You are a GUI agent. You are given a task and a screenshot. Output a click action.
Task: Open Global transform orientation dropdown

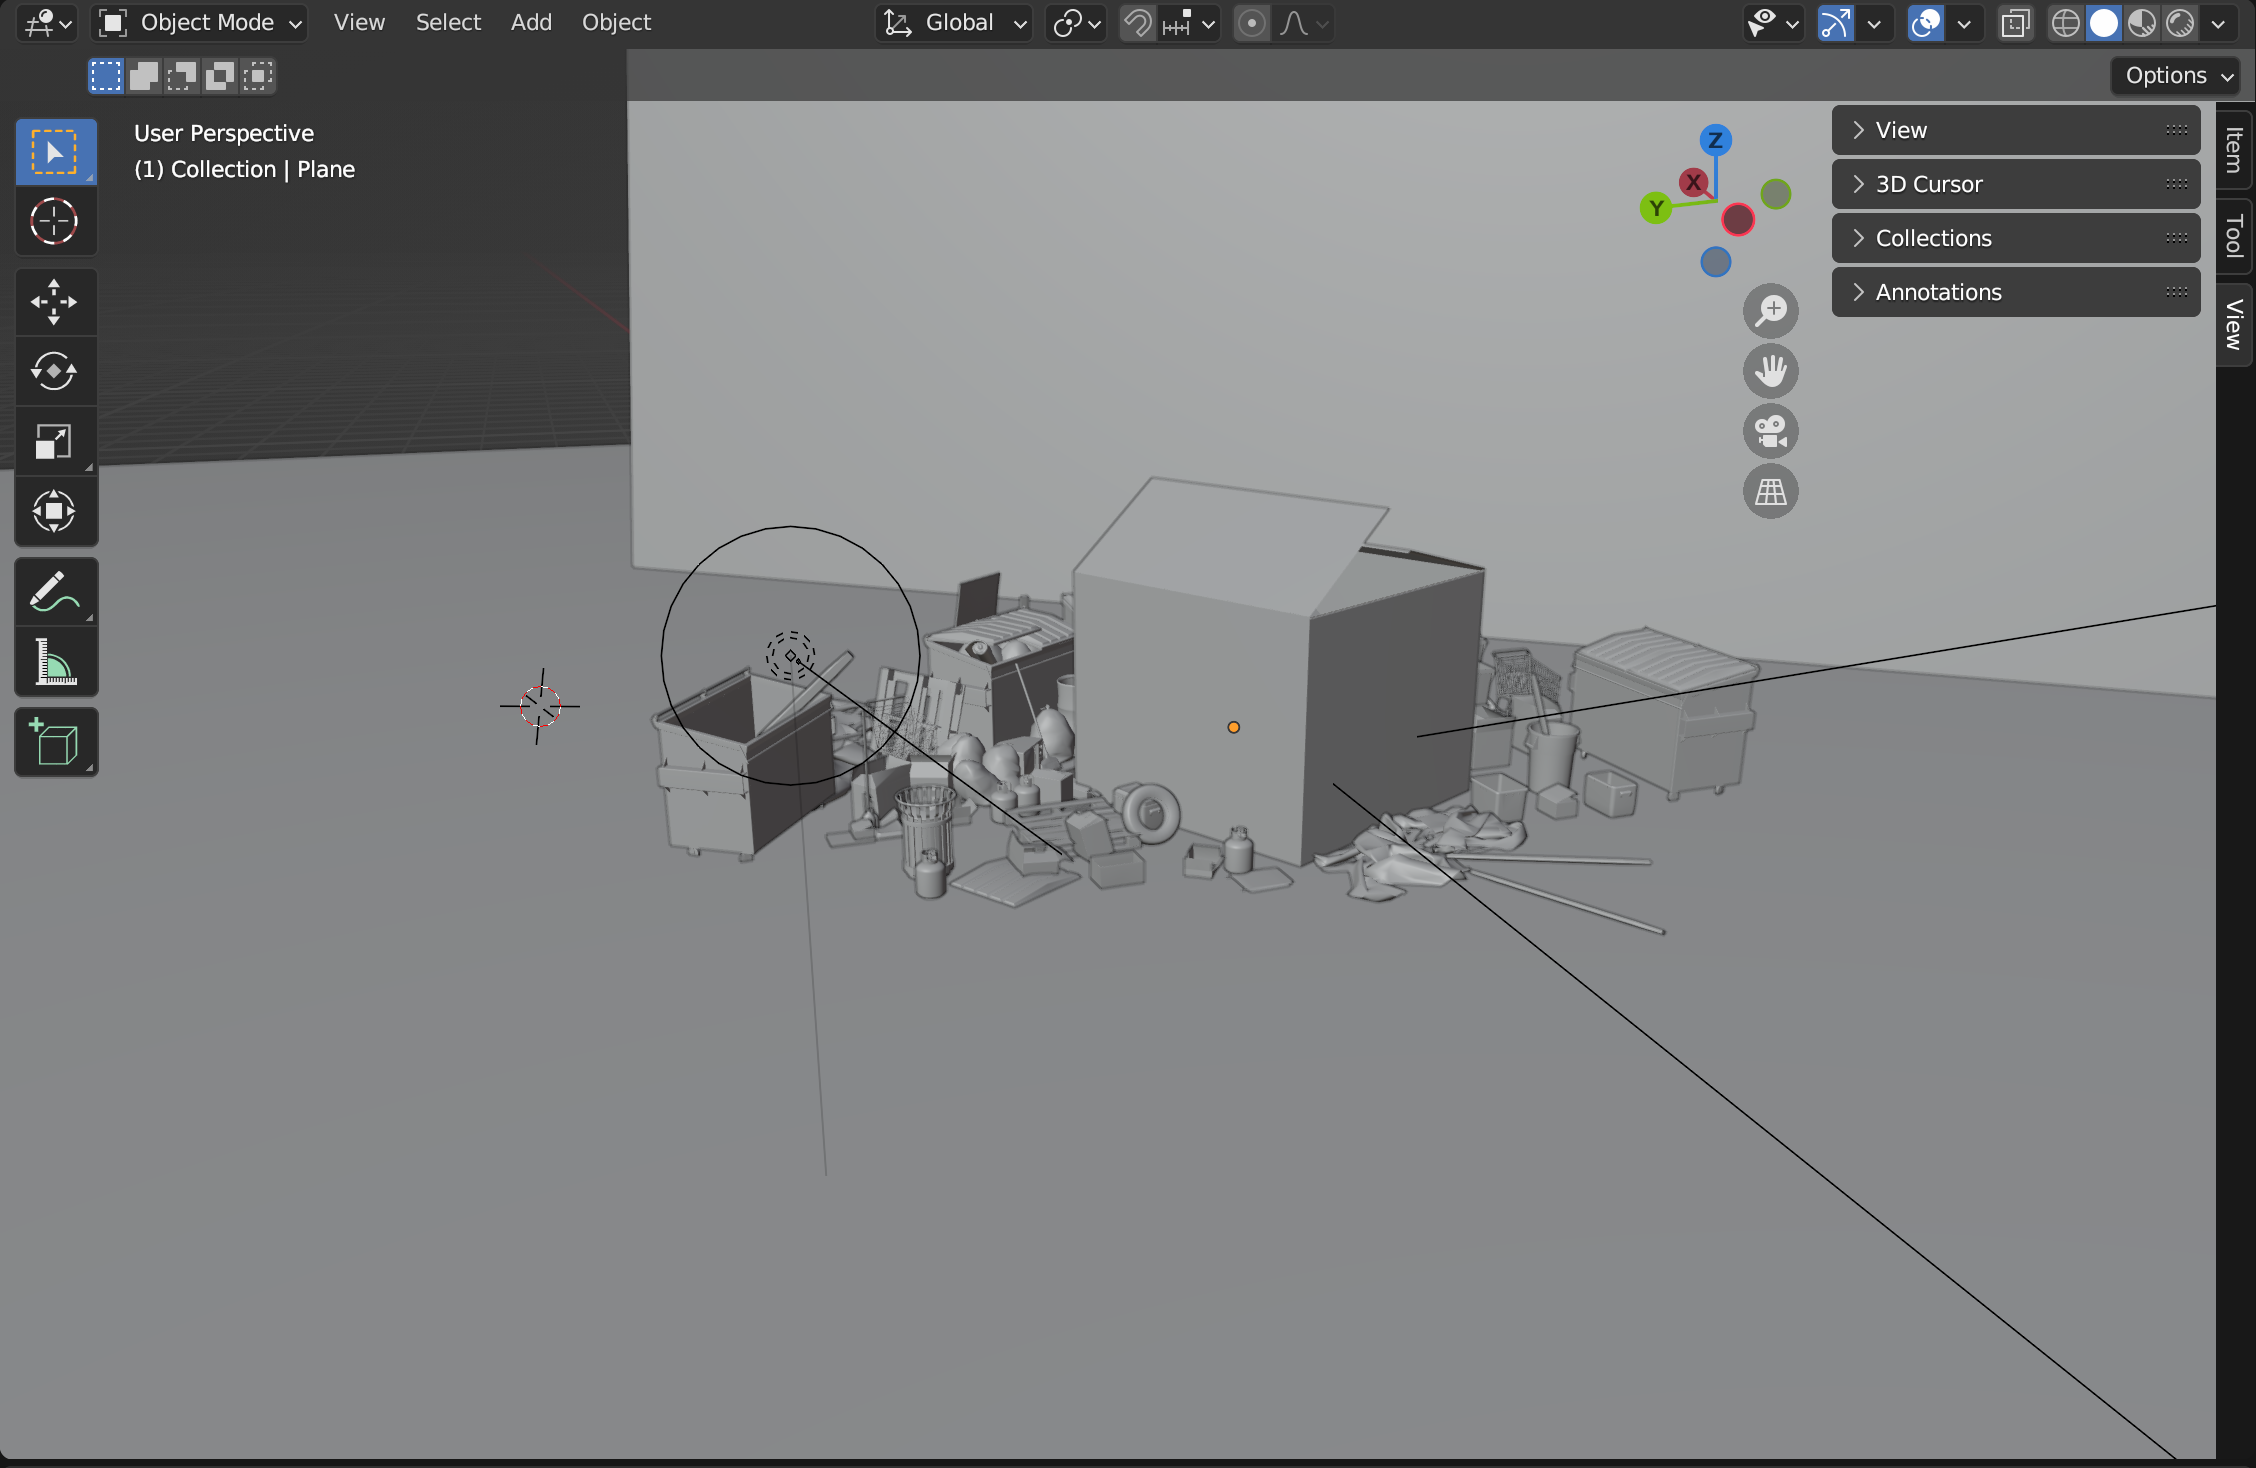tap(954, 23)
